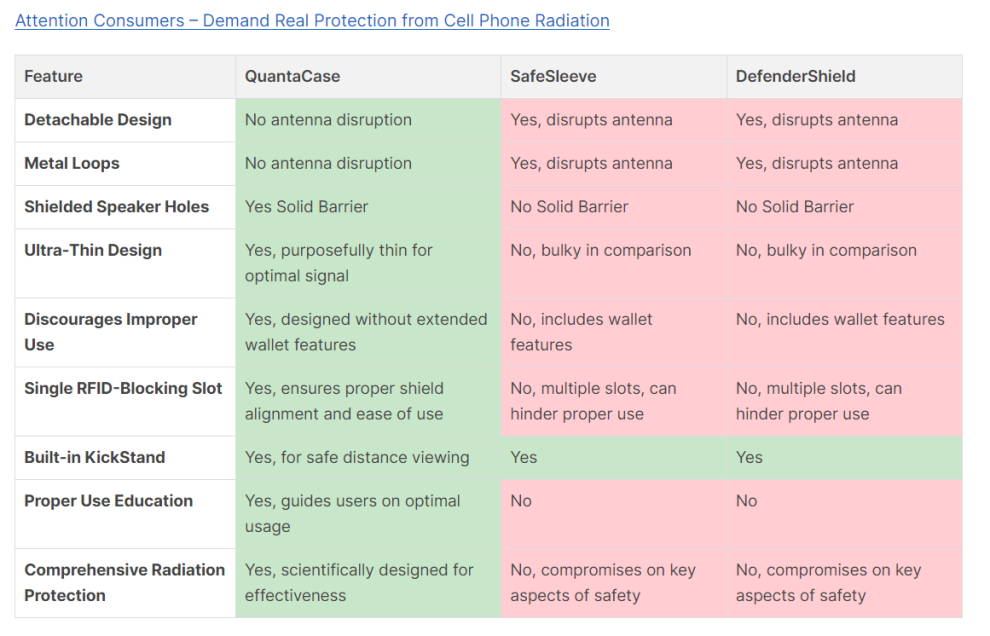This screenshot has height=636, width=990.
Task: Click the Discourages Improper Use label
Action: pyautogui.click(x=110, y=332)
